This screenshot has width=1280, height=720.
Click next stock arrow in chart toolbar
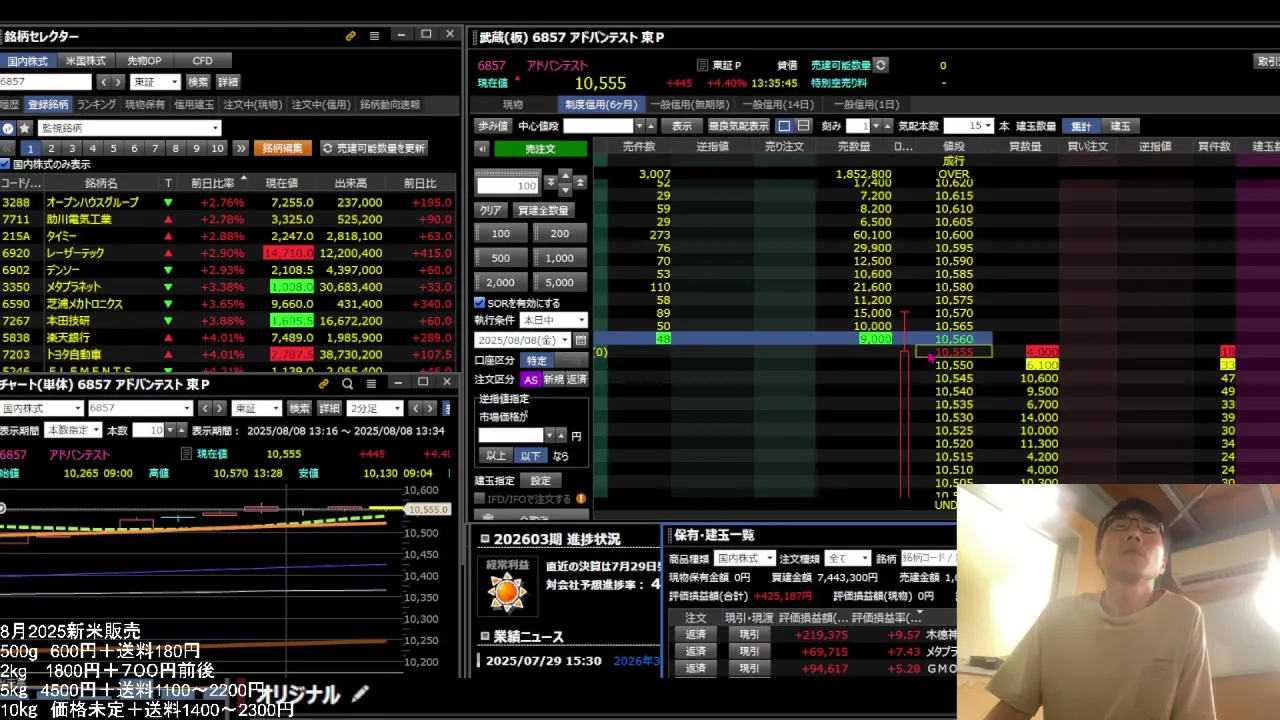[x=220, y=408]
